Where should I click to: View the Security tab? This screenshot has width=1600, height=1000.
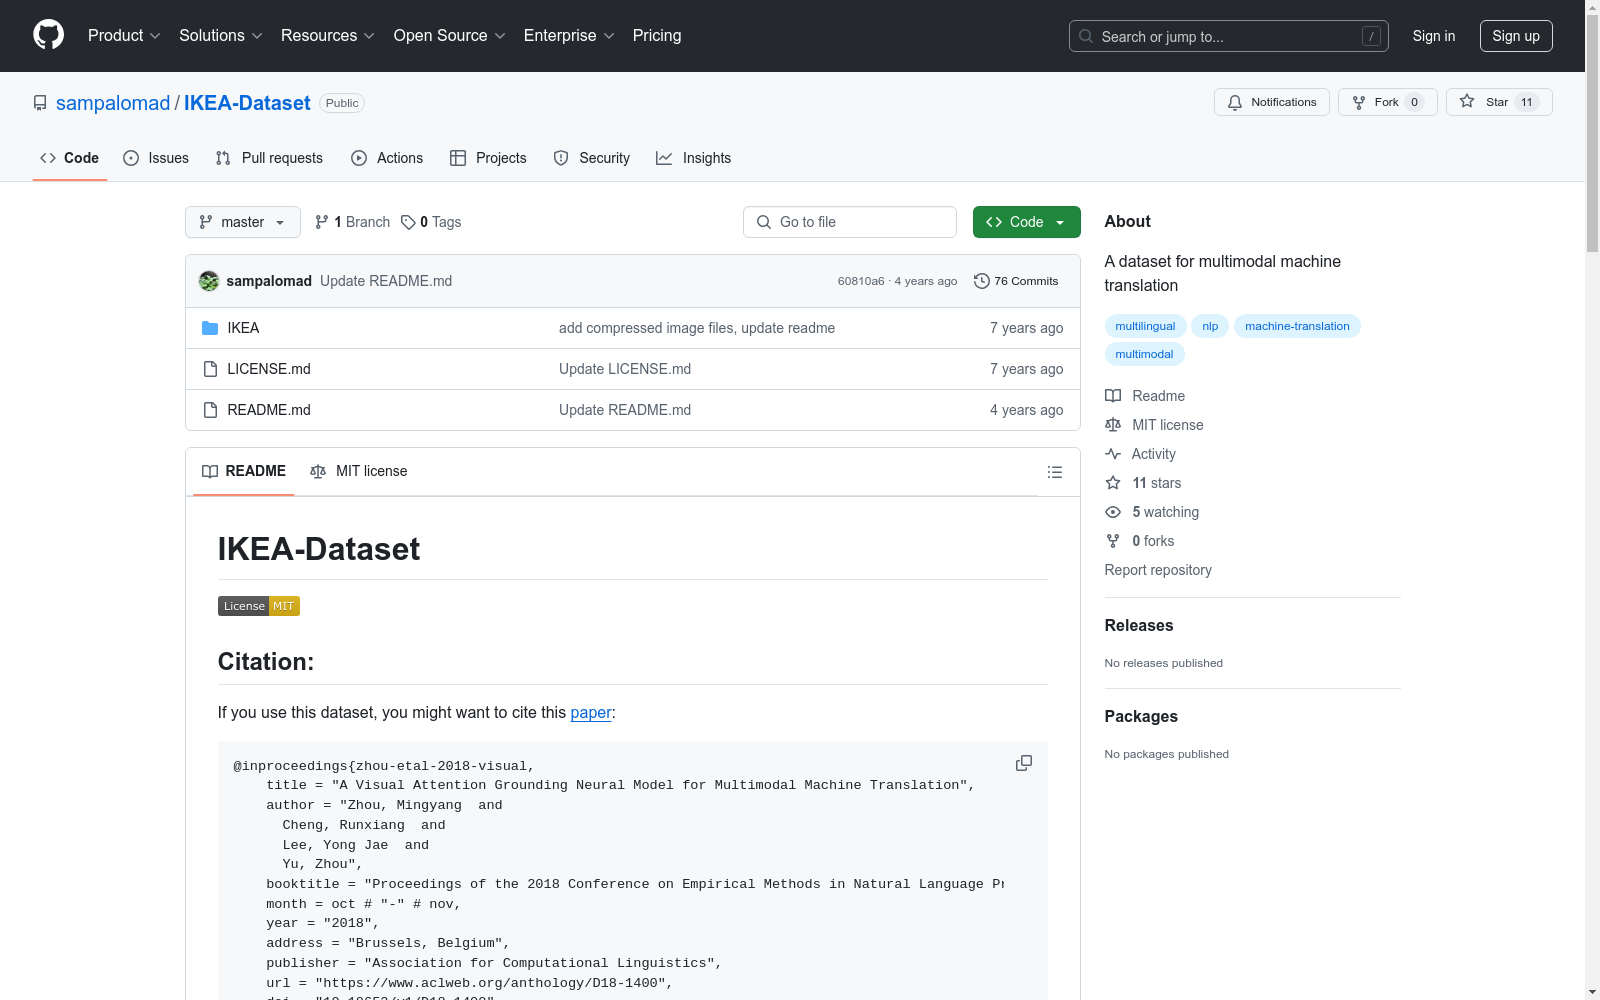(x=592, y=158)
